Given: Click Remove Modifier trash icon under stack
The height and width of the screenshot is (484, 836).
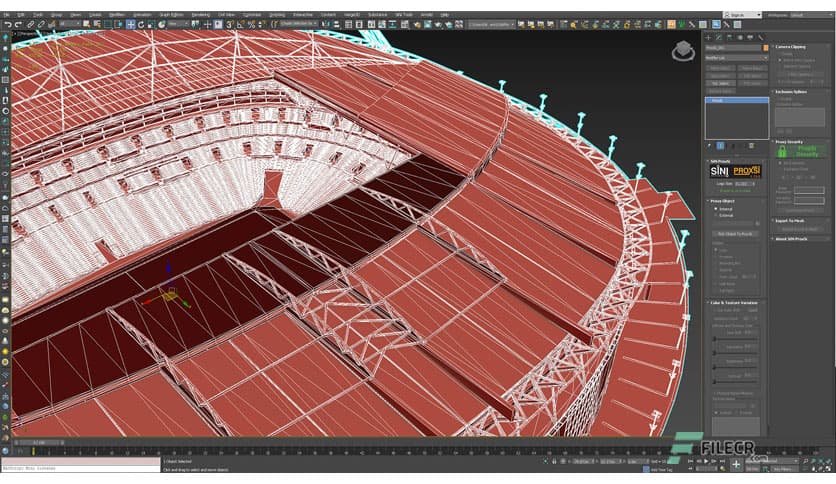Looking at the screenshot, I should (751, 146).
